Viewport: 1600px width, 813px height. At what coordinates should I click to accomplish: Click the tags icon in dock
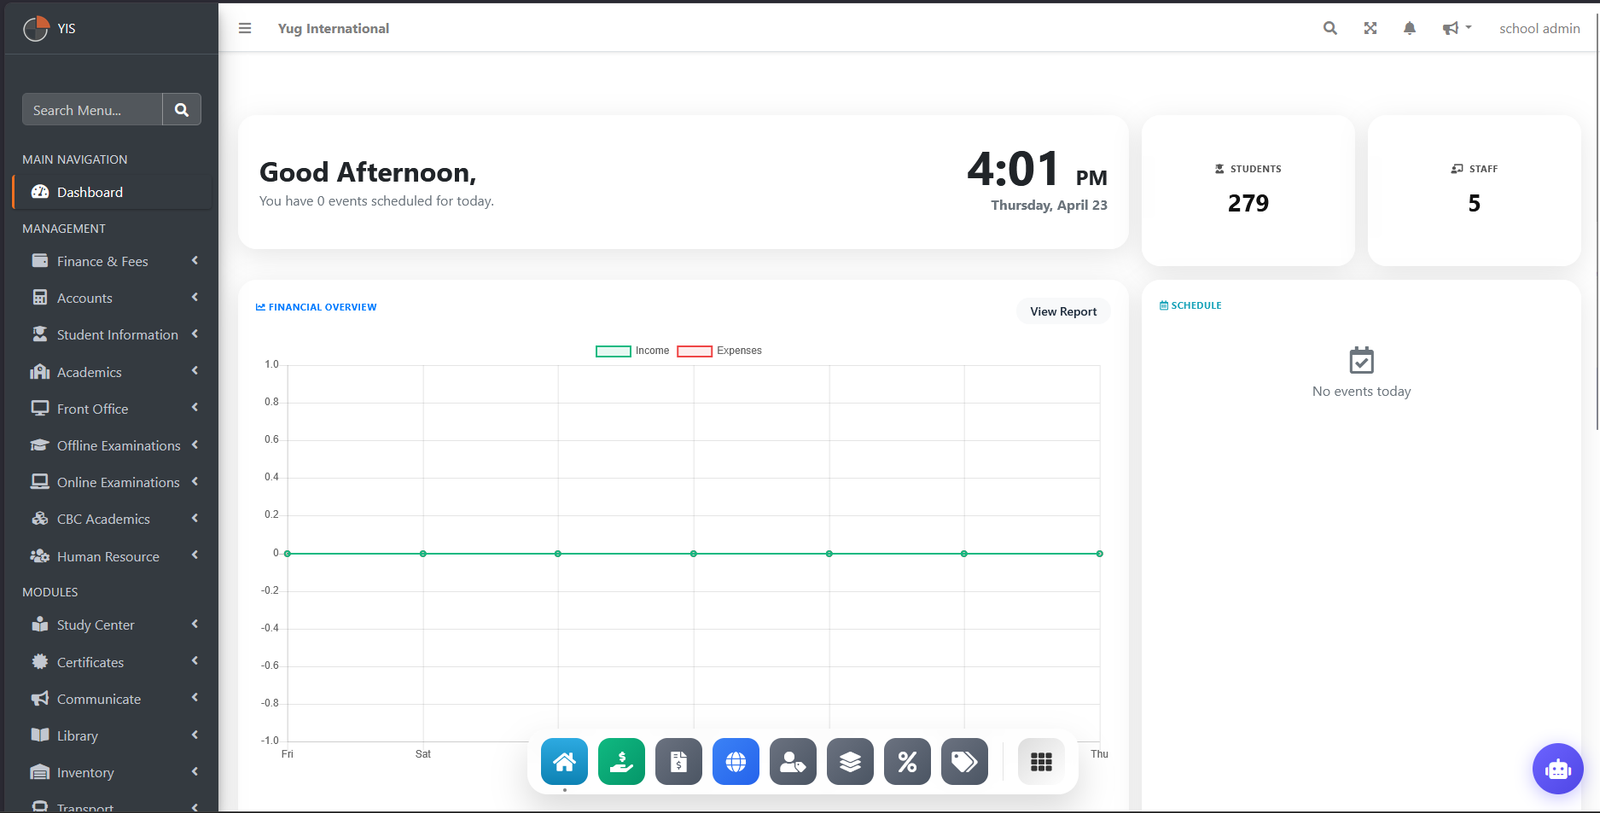click(964, 762)
